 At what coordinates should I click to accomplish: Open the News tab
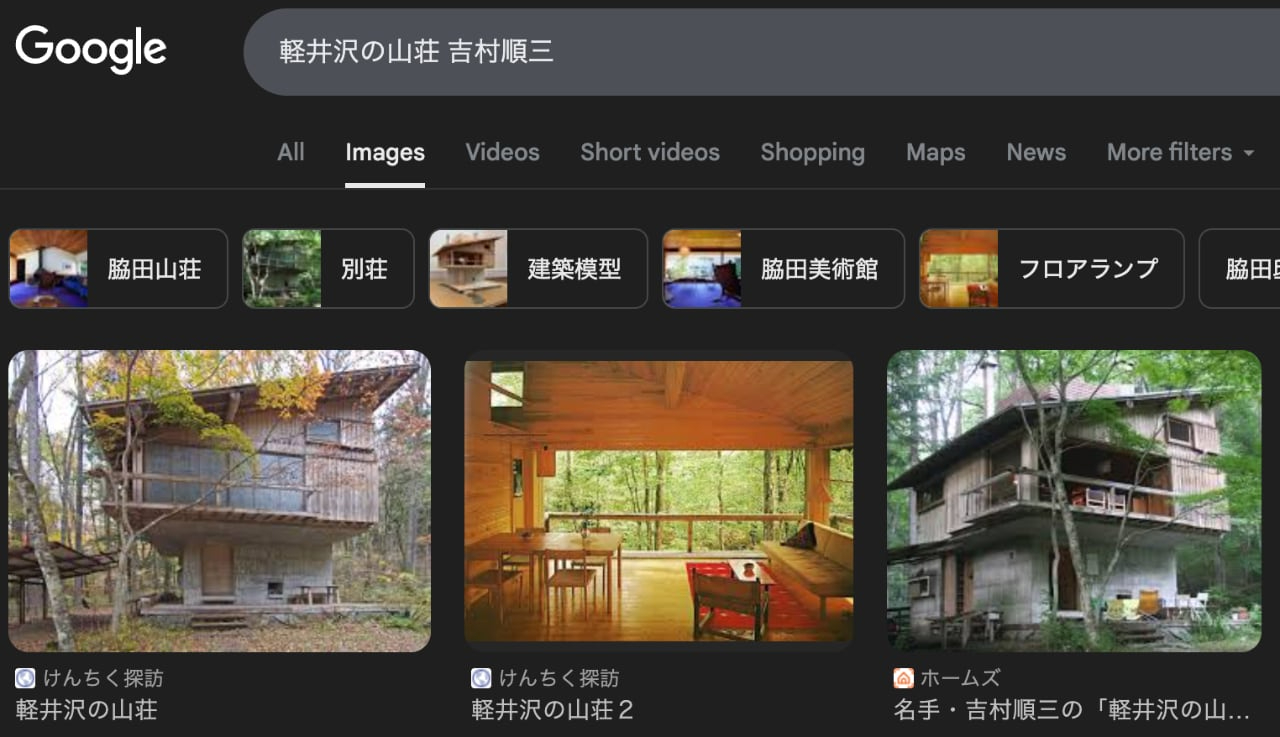(1036, 152)
